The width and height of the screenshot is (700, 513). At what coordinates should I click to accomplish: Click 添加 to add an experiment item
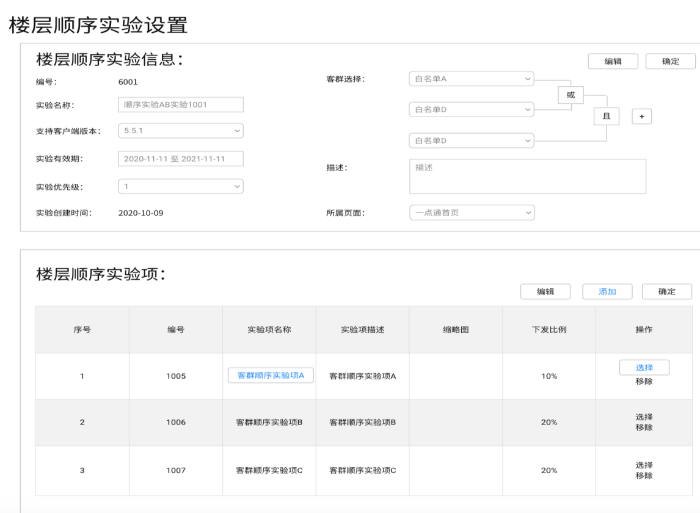(607, 292)
